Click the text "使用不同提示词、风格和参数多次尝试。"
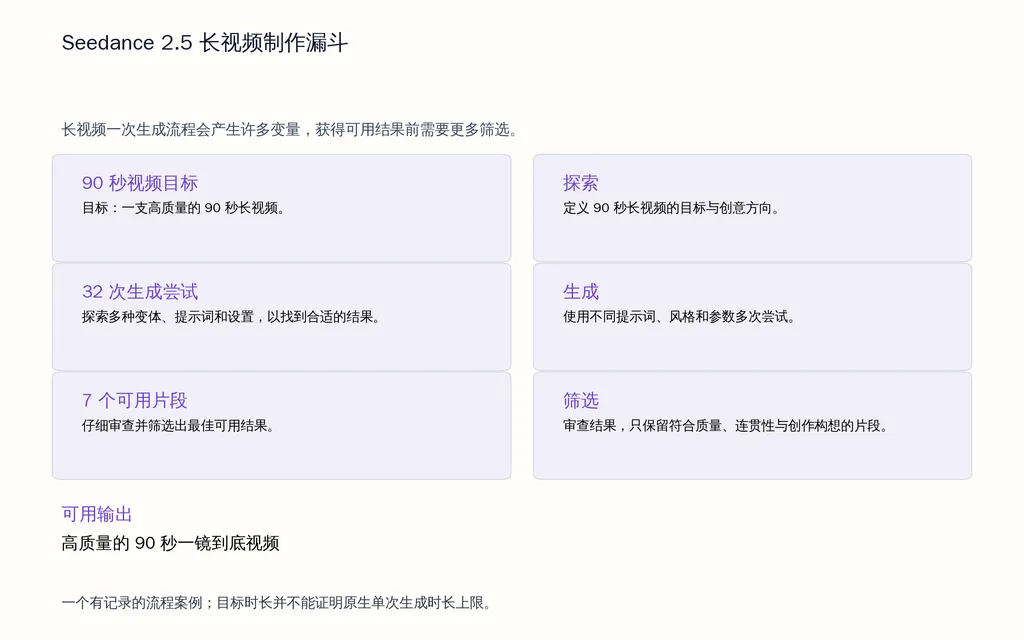Image resolution: width=1024 pixels, height=640 pixels. 679,317
